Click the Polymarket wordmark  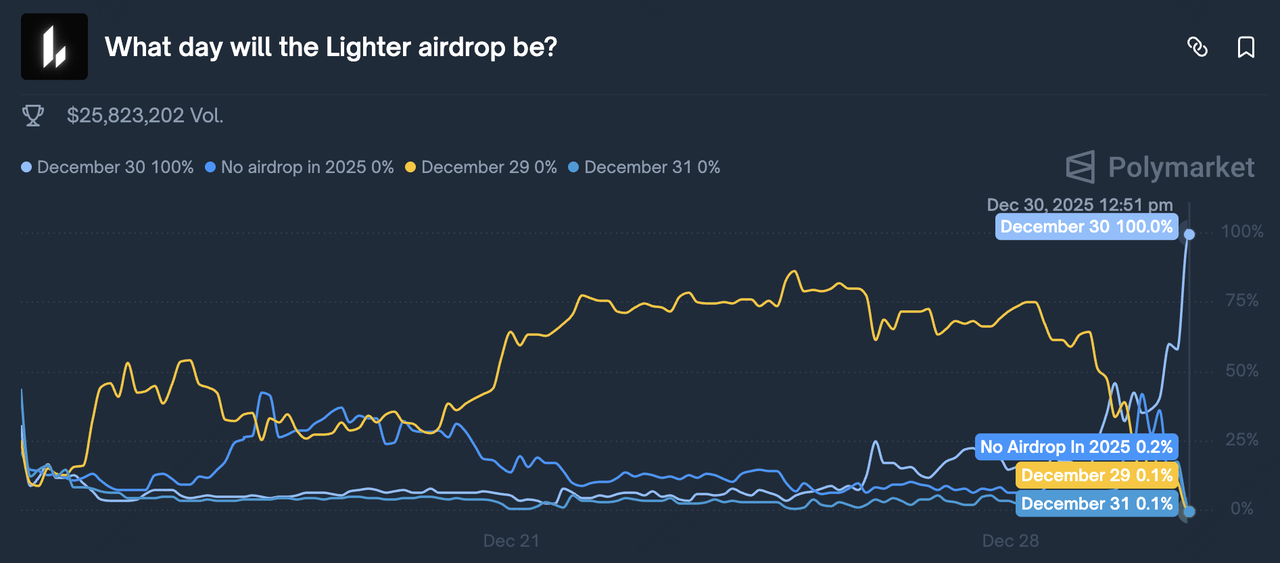pos(1180,167)
